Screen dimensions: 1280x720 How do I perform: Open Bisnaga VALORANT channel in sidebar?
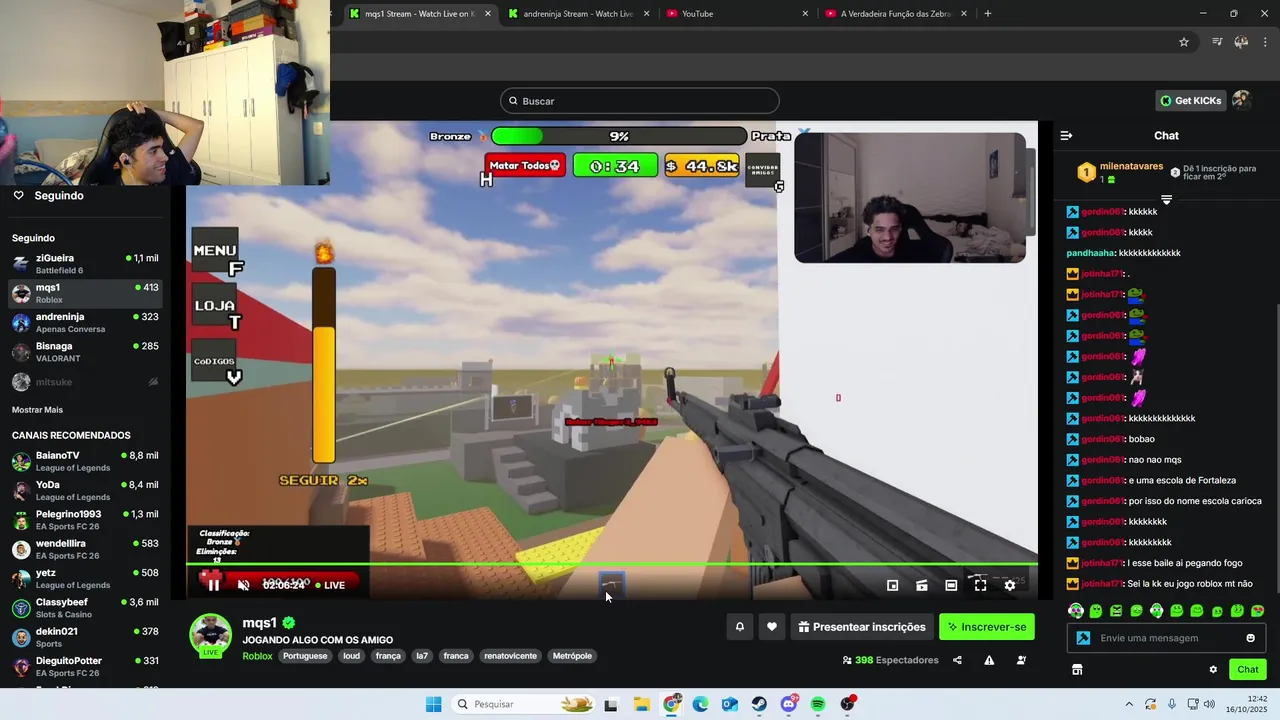[x=85, y=352]
